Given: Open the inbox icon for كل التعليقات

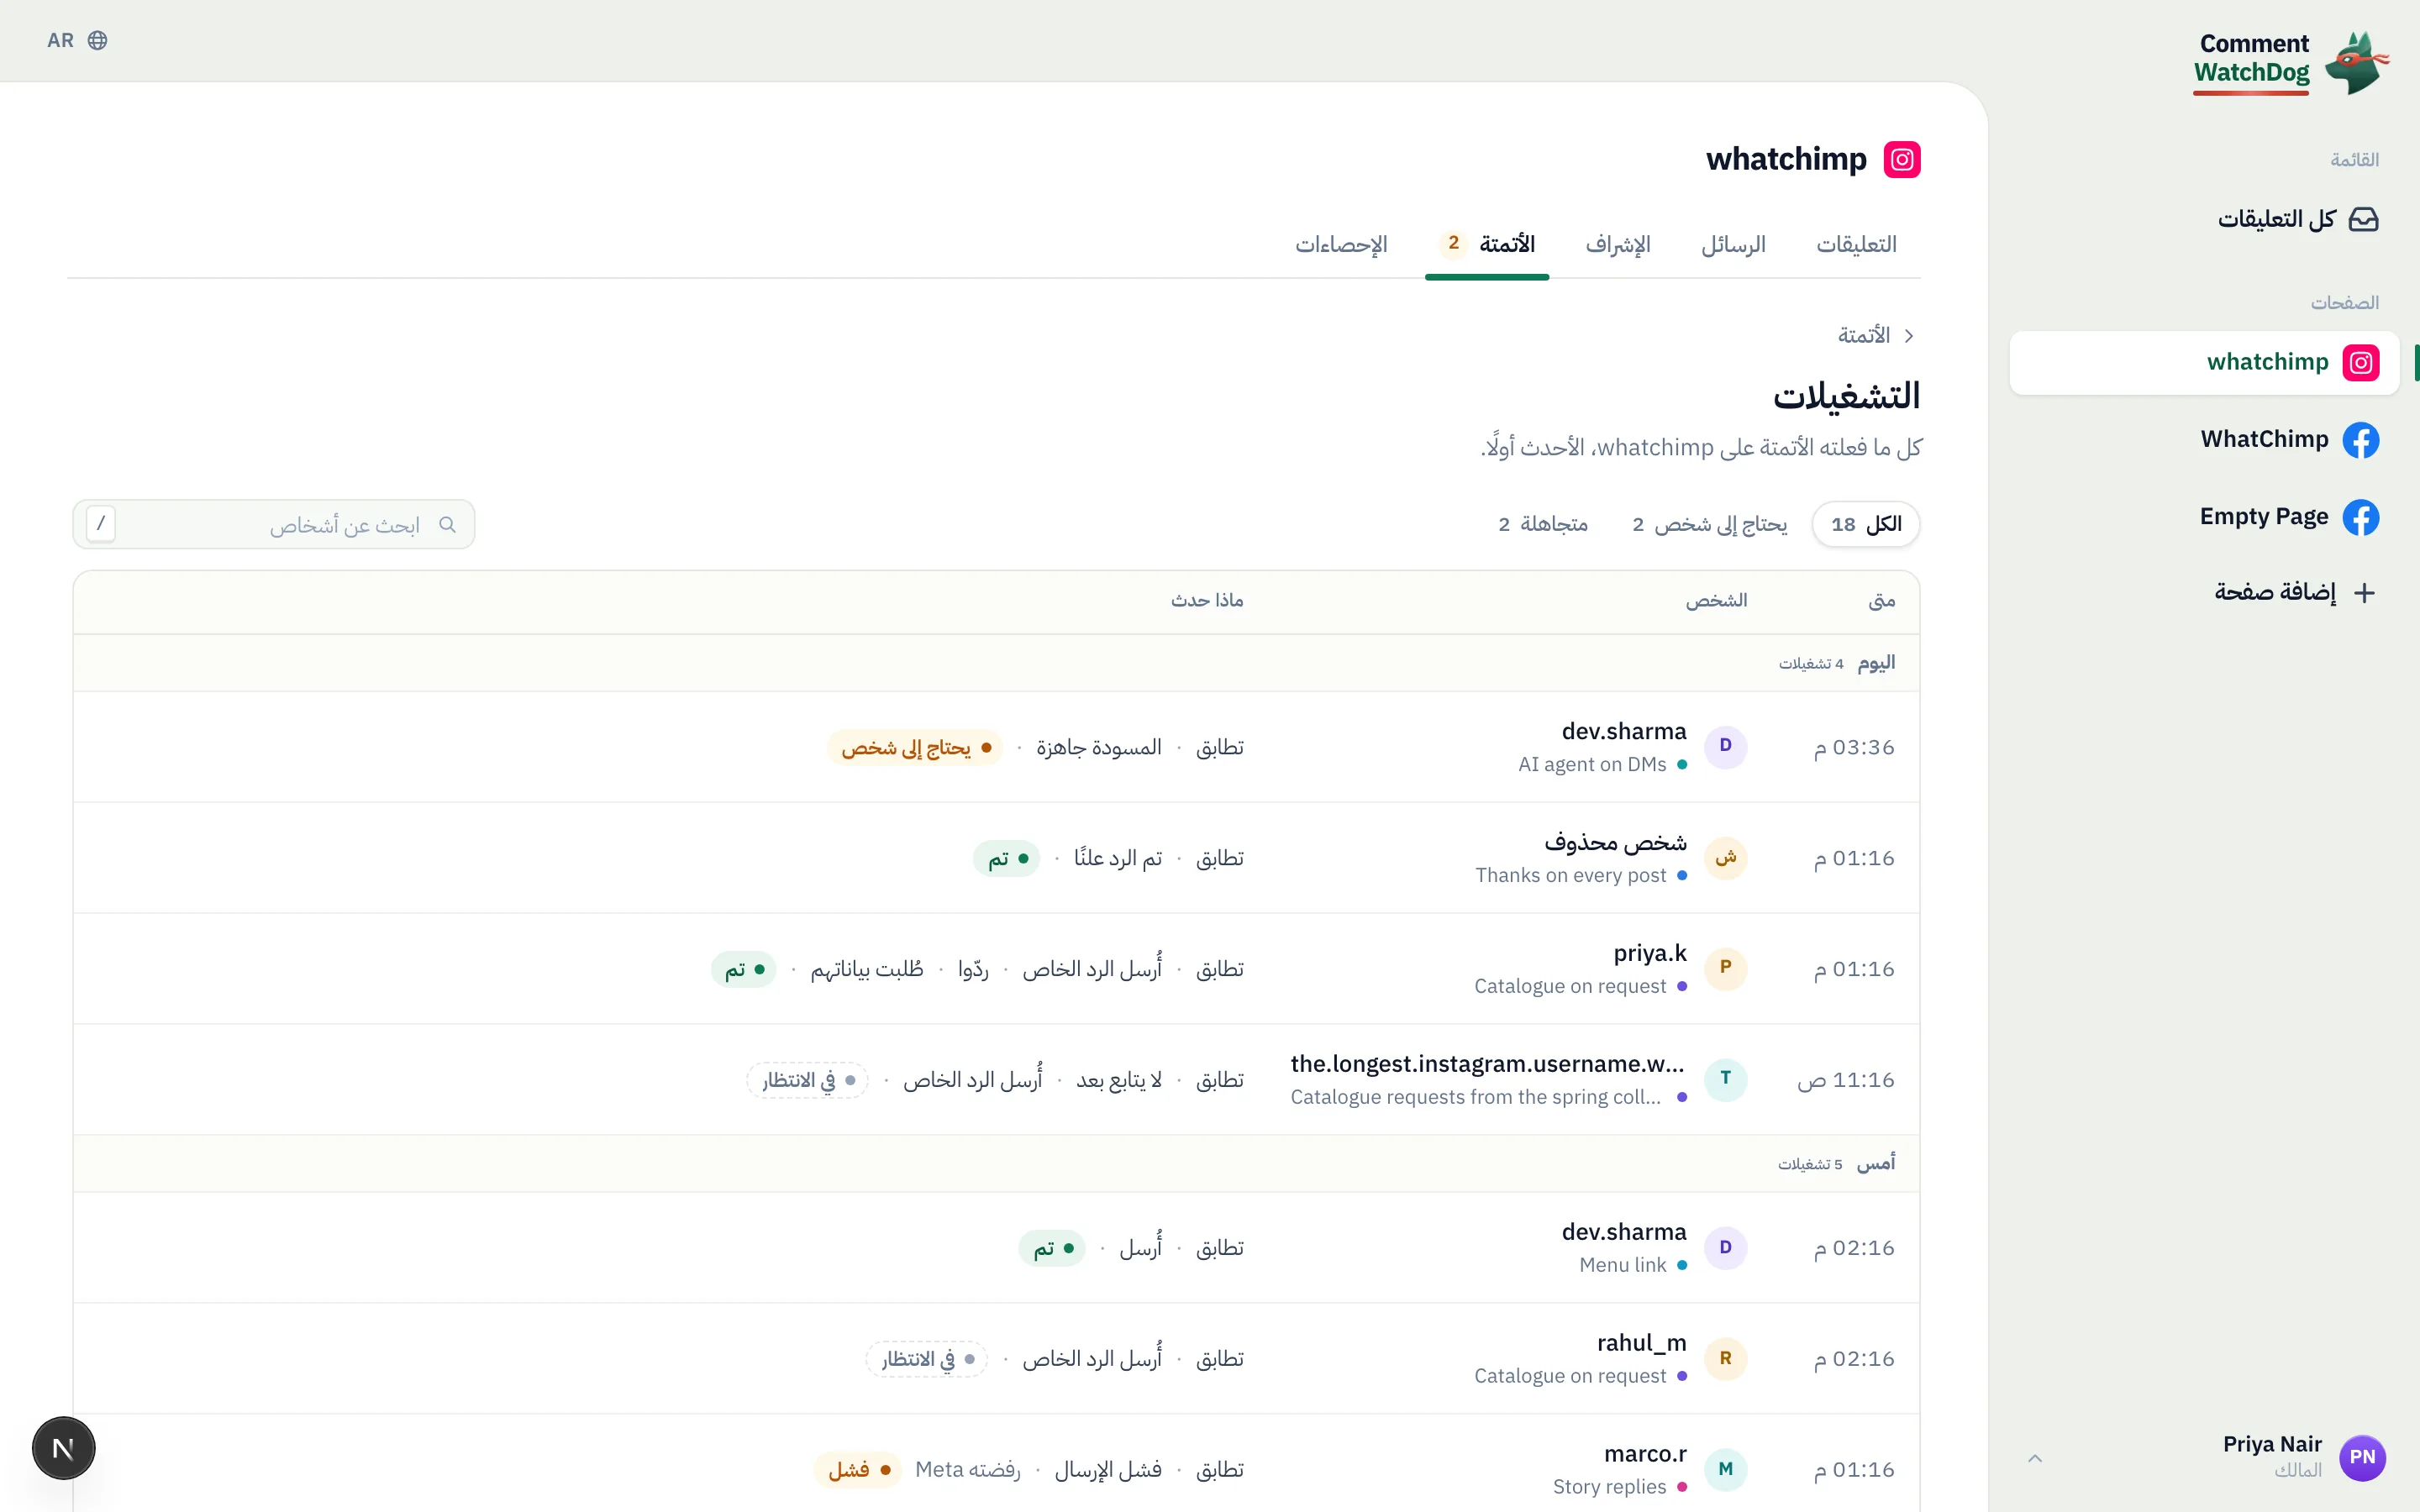Looking at the screenshot, I should pos(2363,219).
